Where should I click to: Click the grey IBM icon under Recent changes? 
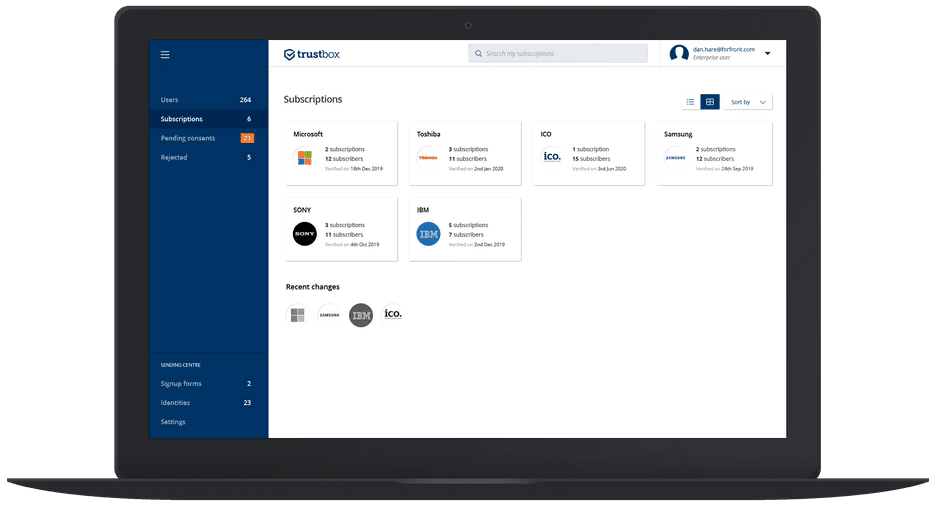coord(361,315)
